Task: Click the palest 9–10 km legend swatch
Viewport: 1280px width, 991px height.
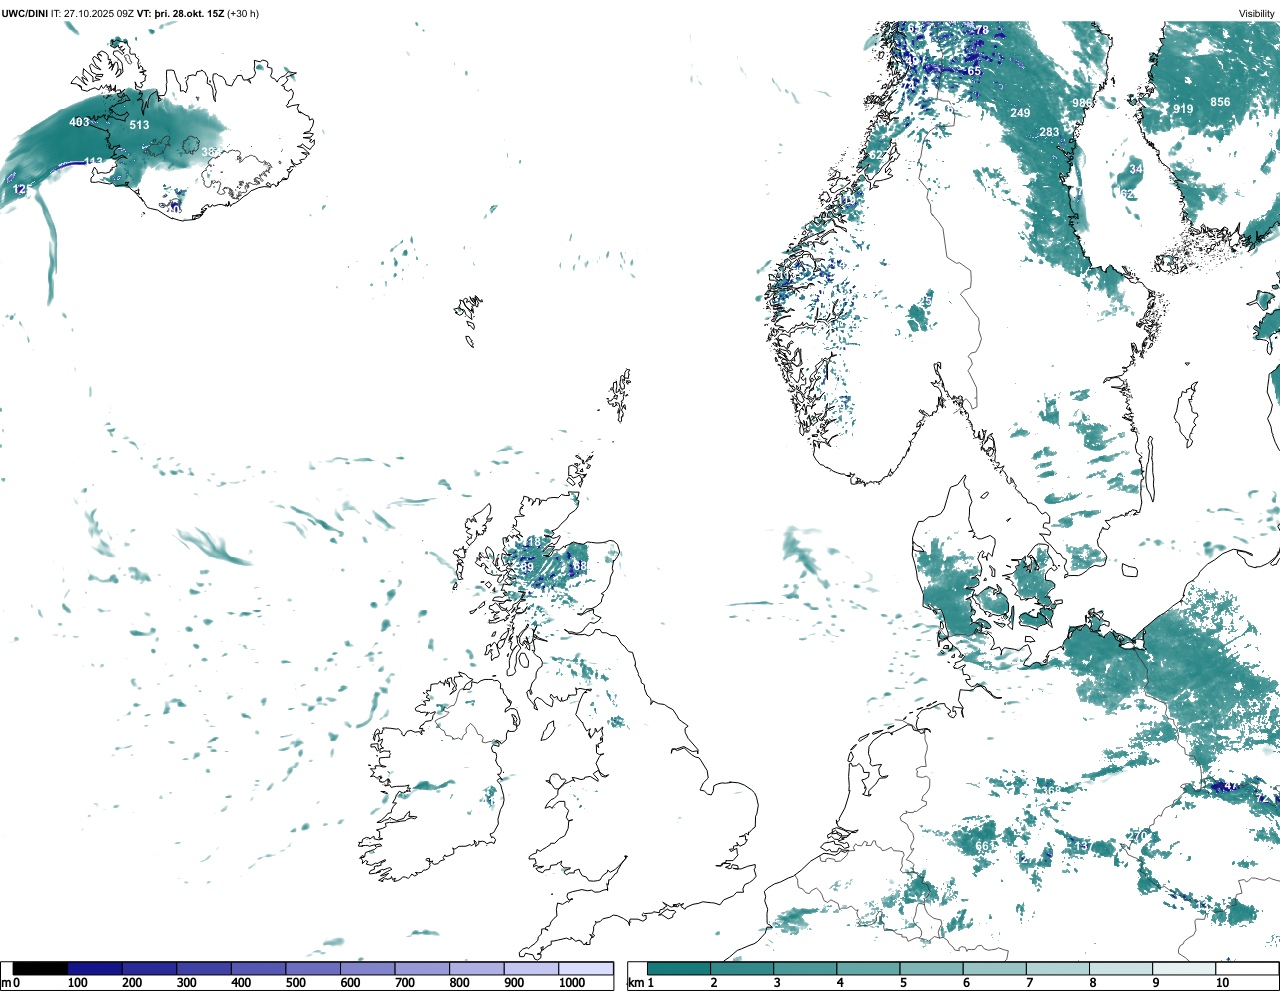Action: click(1185, 969)
